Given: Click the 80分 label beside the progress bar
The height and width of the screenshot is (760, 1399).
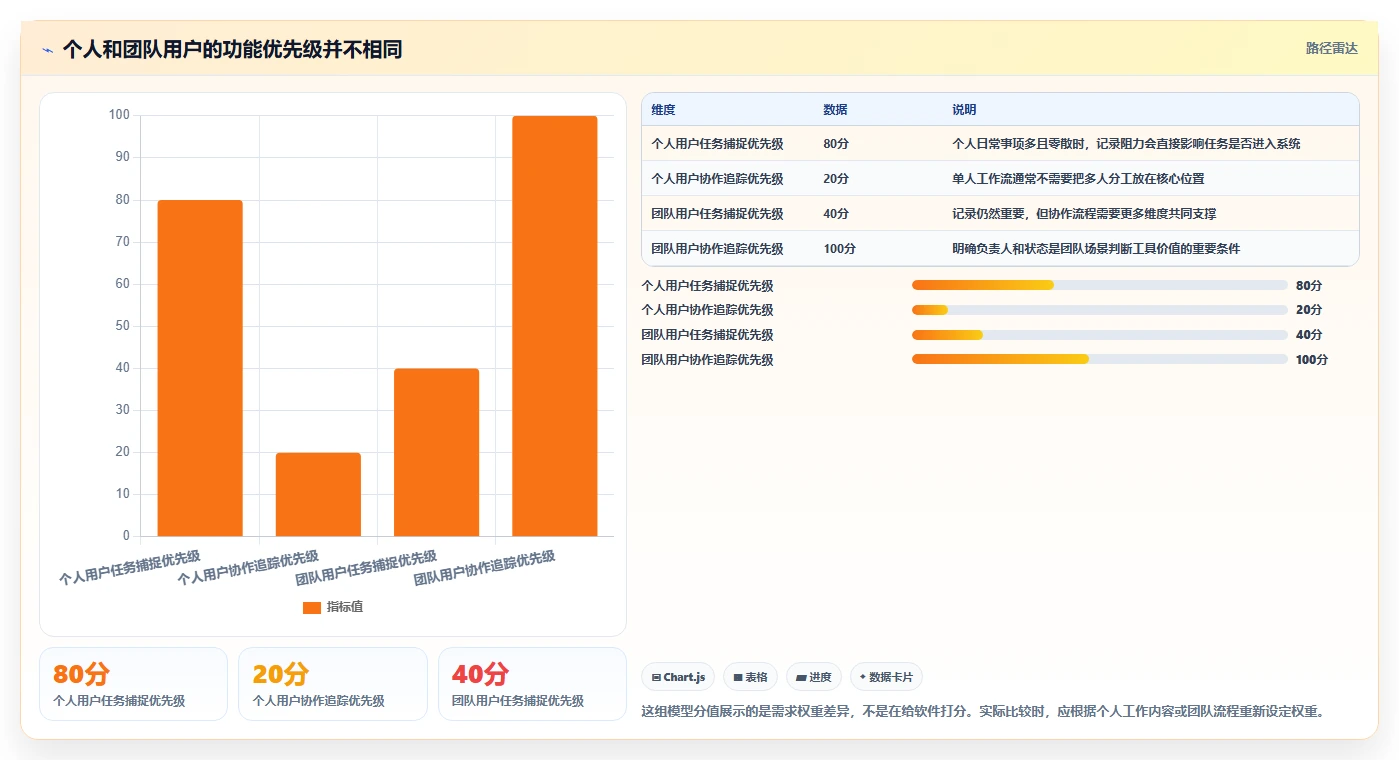Looking at the screenshot, I should (1308, 286).
